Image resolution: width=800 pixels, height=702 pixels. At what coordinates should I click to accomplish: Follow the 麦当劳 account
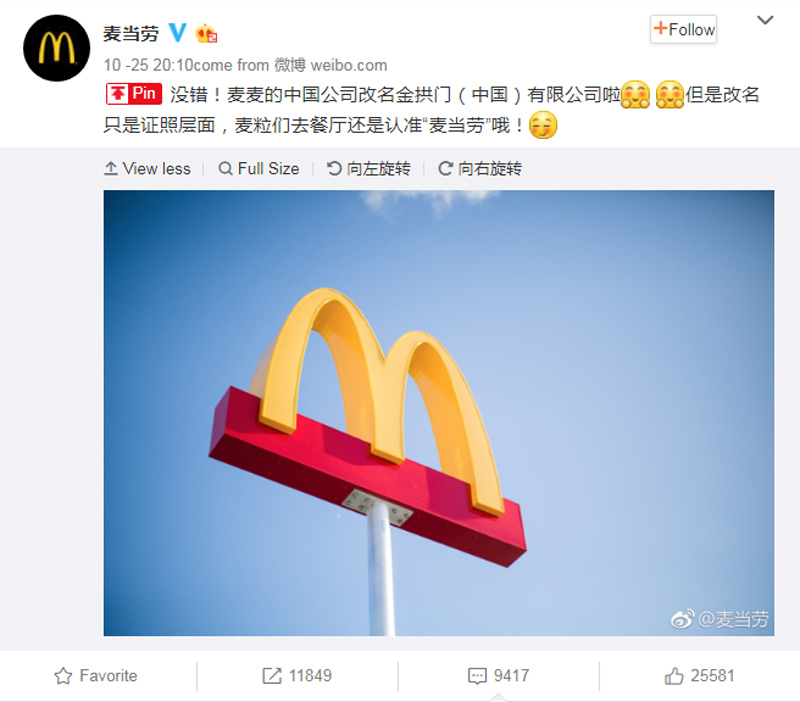[684, 30]
